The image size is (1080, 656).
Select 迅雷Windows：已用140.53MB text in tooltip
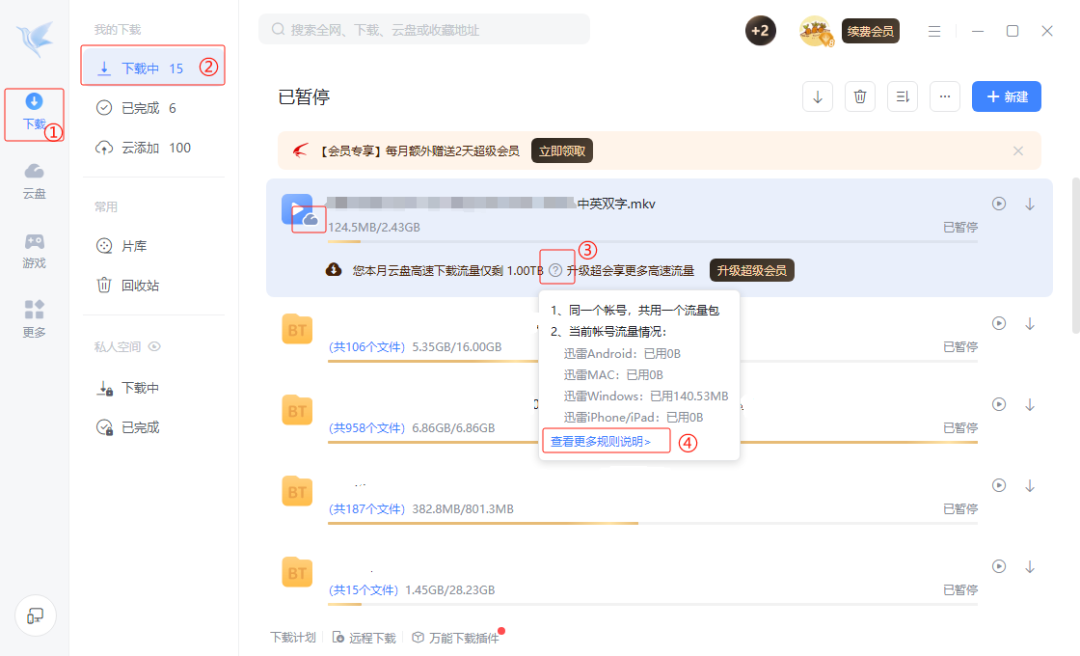click(645, 396)
